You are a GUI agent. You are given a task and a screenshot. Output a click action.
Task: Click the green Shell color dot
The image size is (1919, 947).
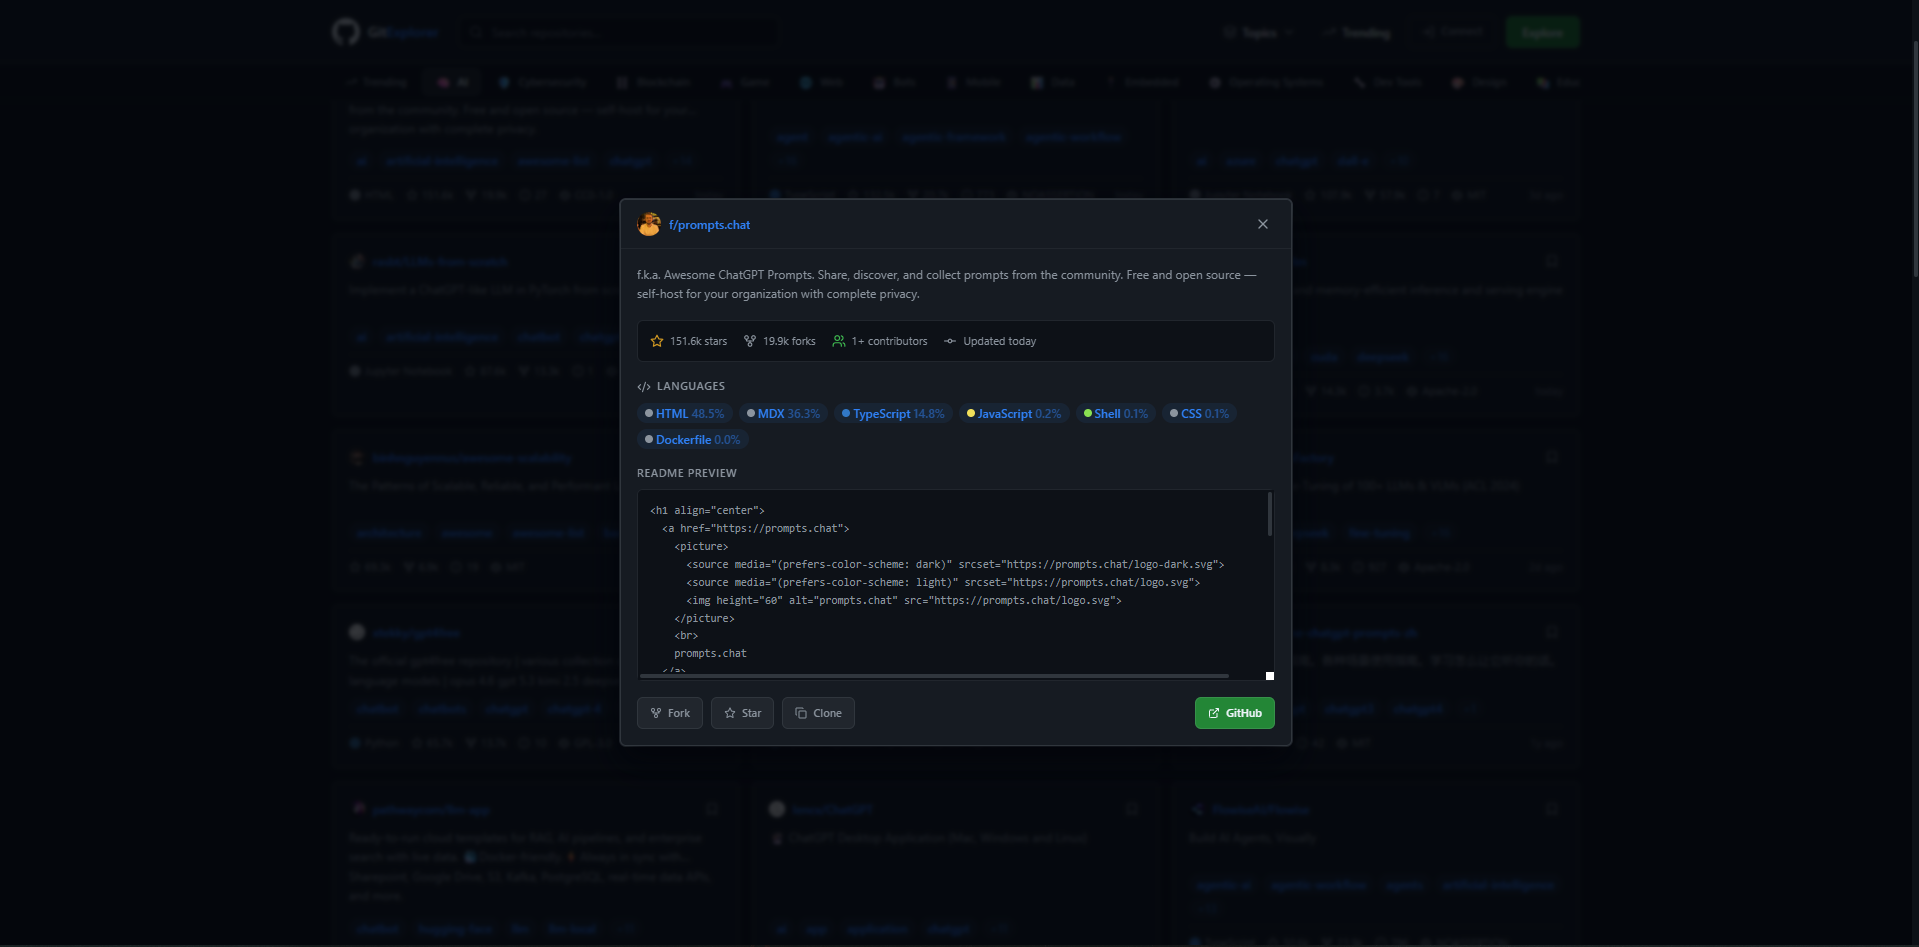[1088, 413]
